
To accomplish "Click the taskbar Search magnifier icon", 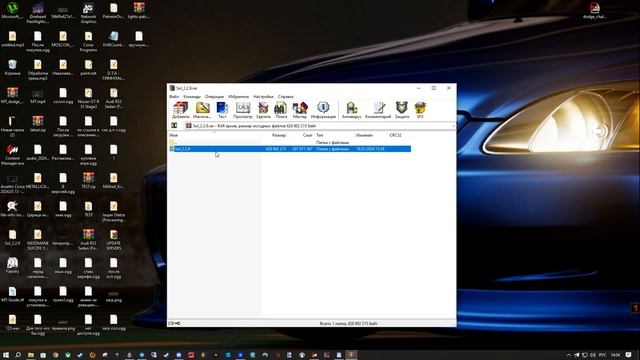I will click(x=18, y=355).
